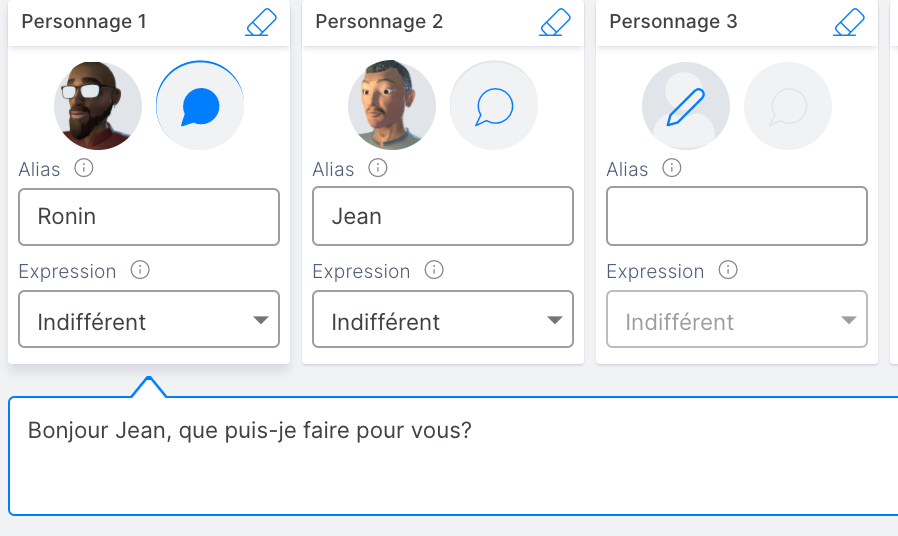Image resolution: width=898 pixels, height=536 pixels.
Task: Select Ronin's speech bubble as speaker
Action: pos(200,106)
